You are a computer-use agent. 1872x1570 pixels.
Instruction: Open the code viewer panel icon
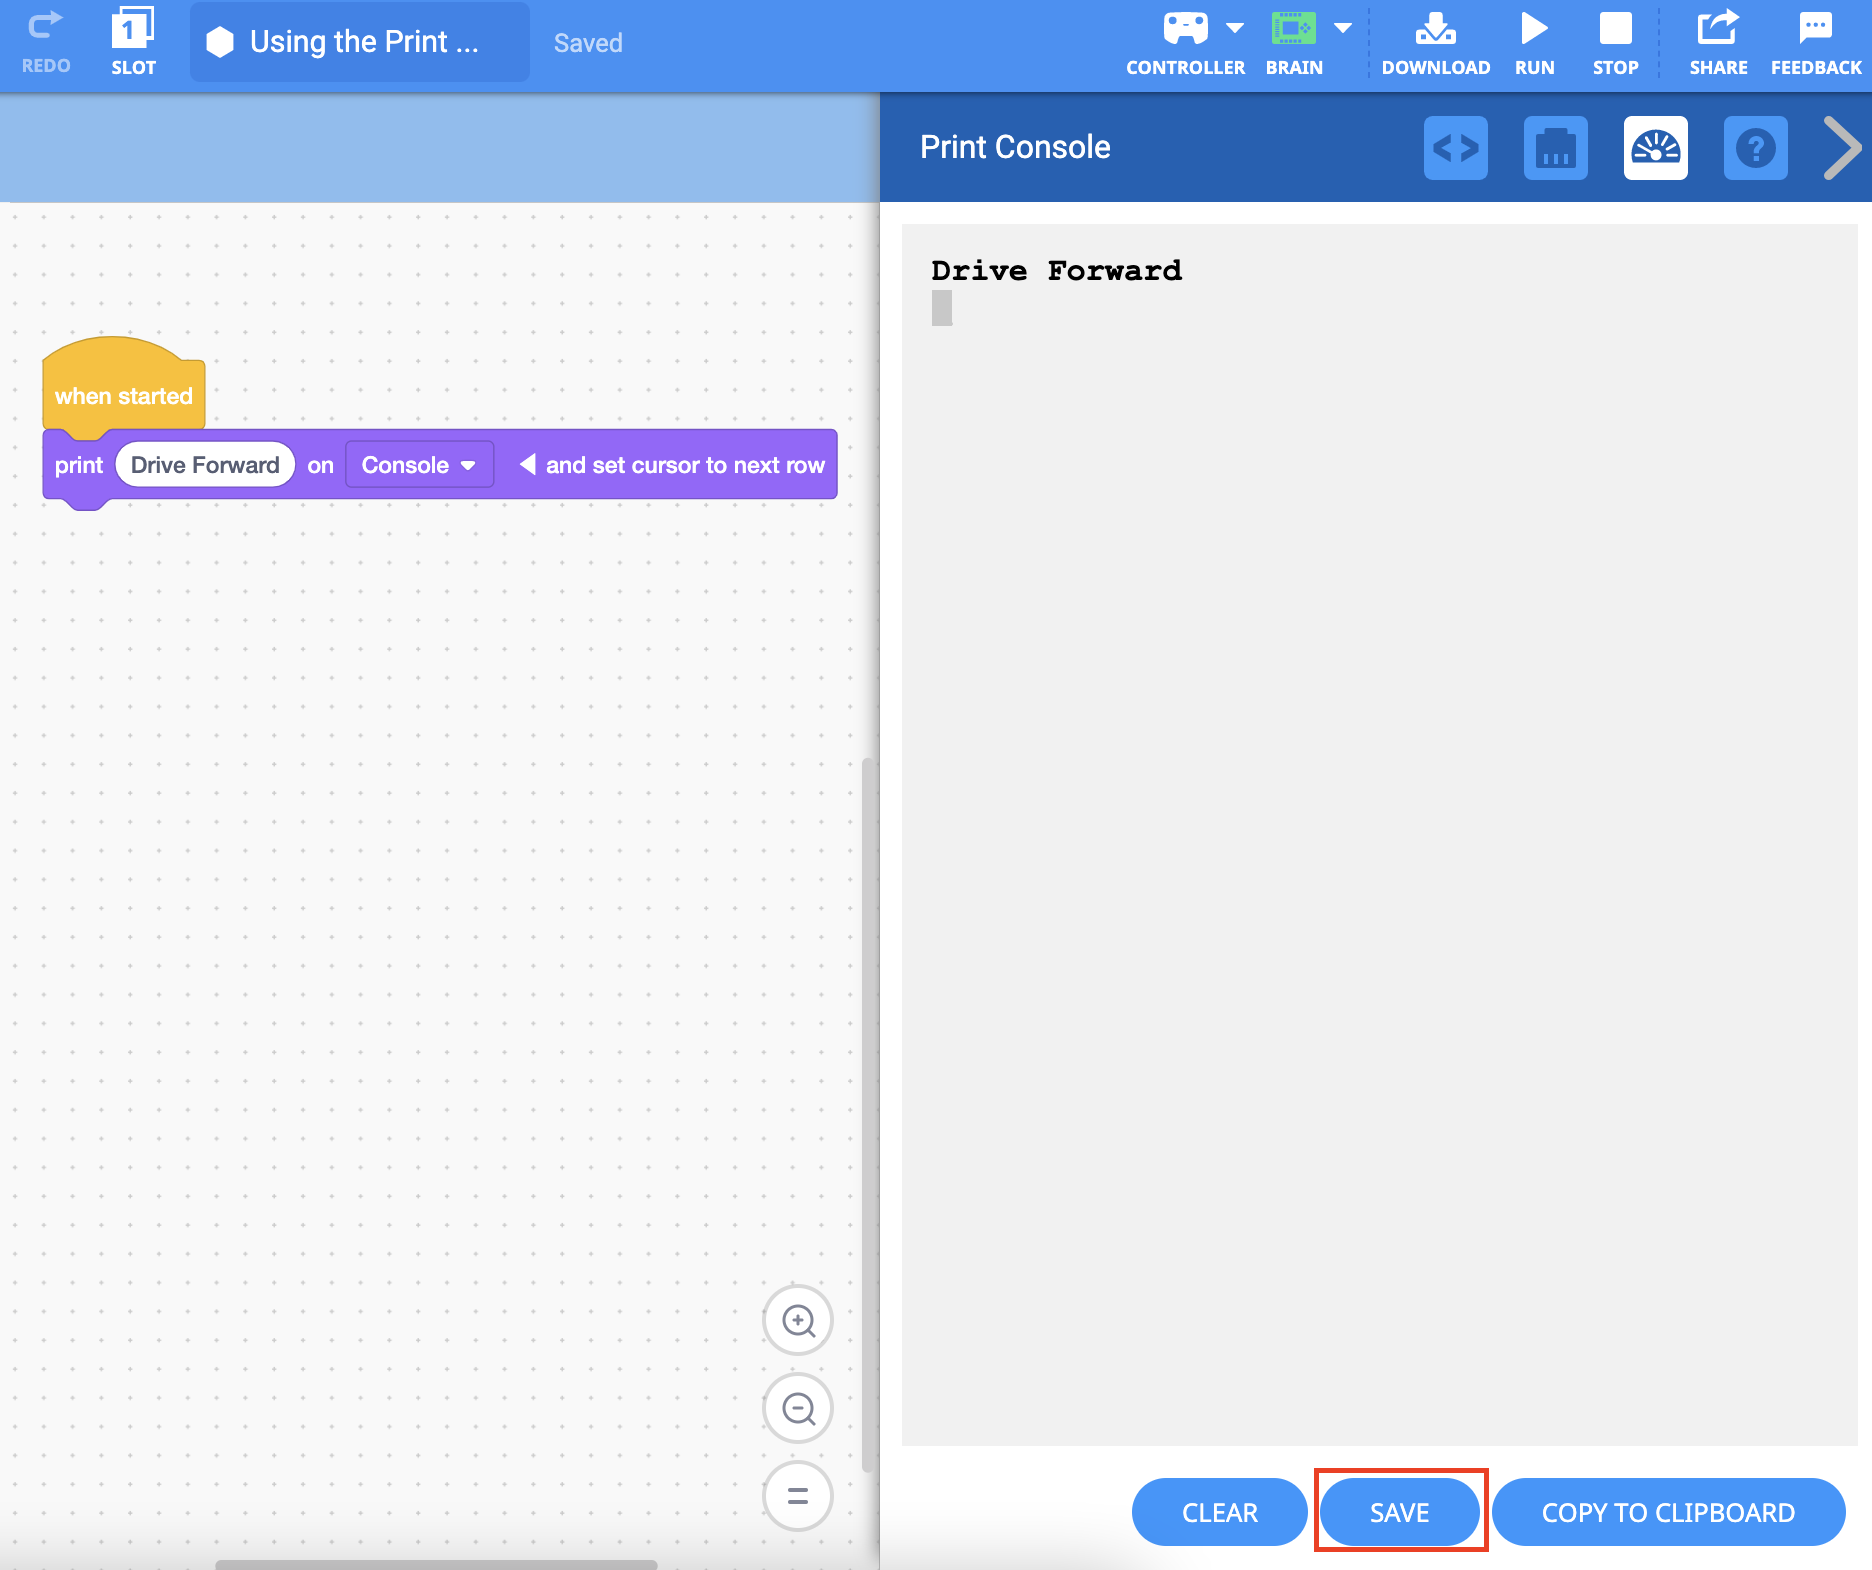coord(1455,148)
